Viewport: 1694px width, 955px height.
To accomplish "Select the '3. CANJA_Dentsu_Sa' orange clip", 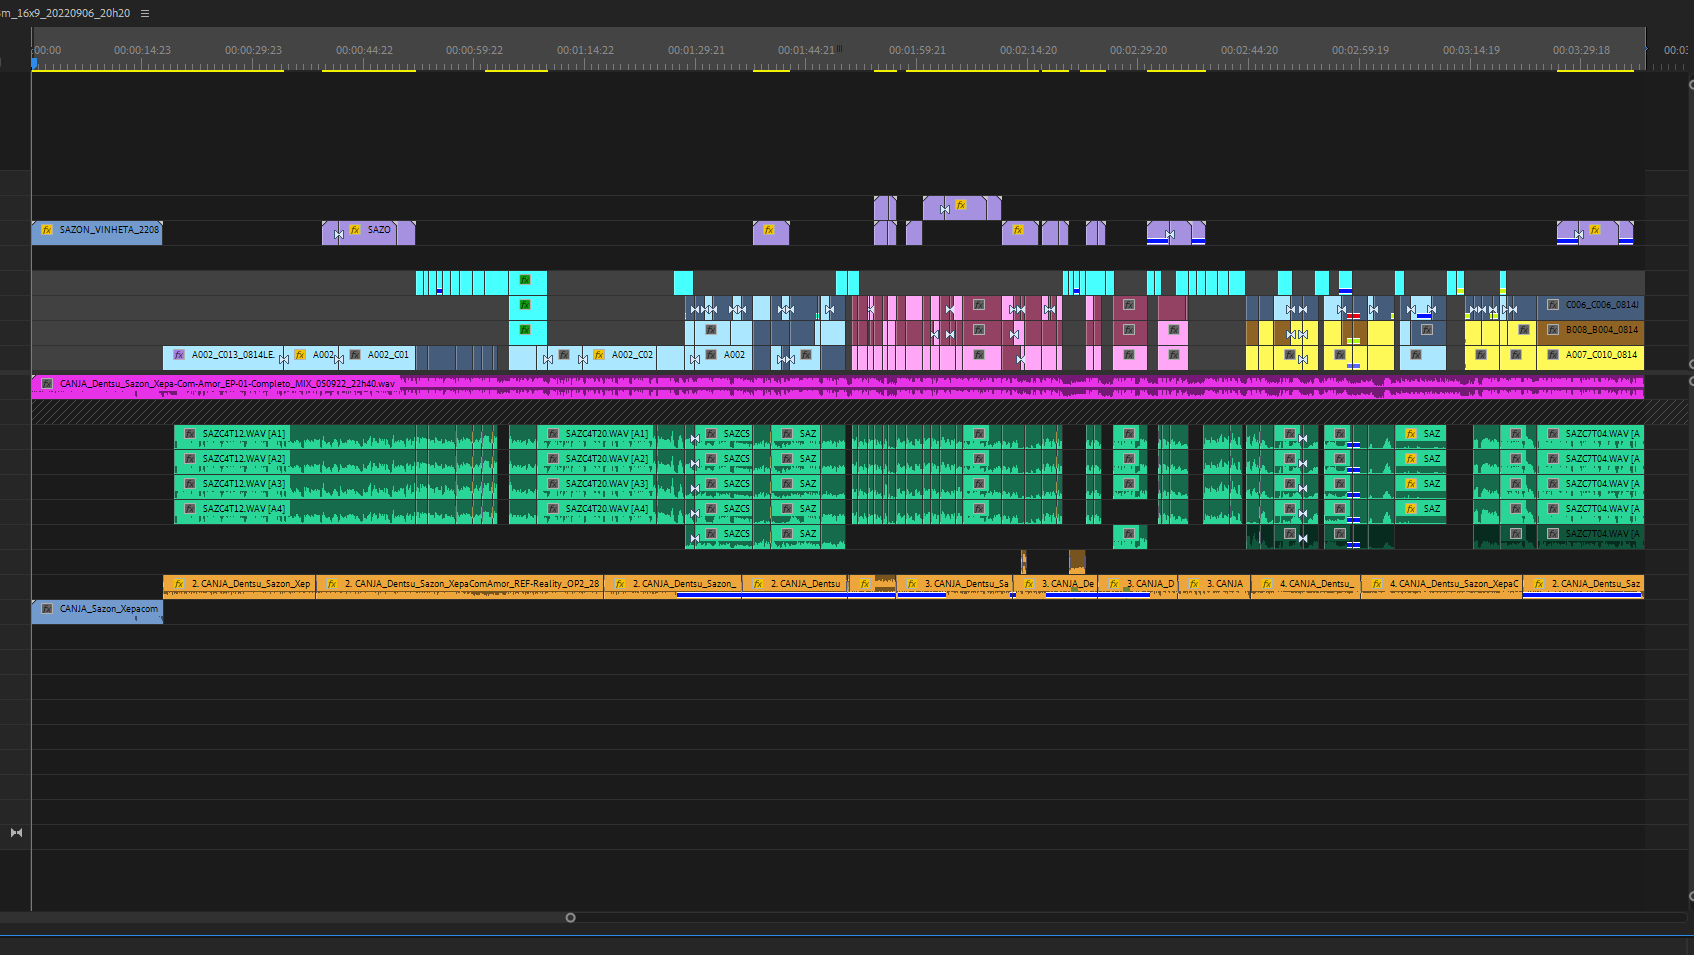I will [x=955, y=587].
